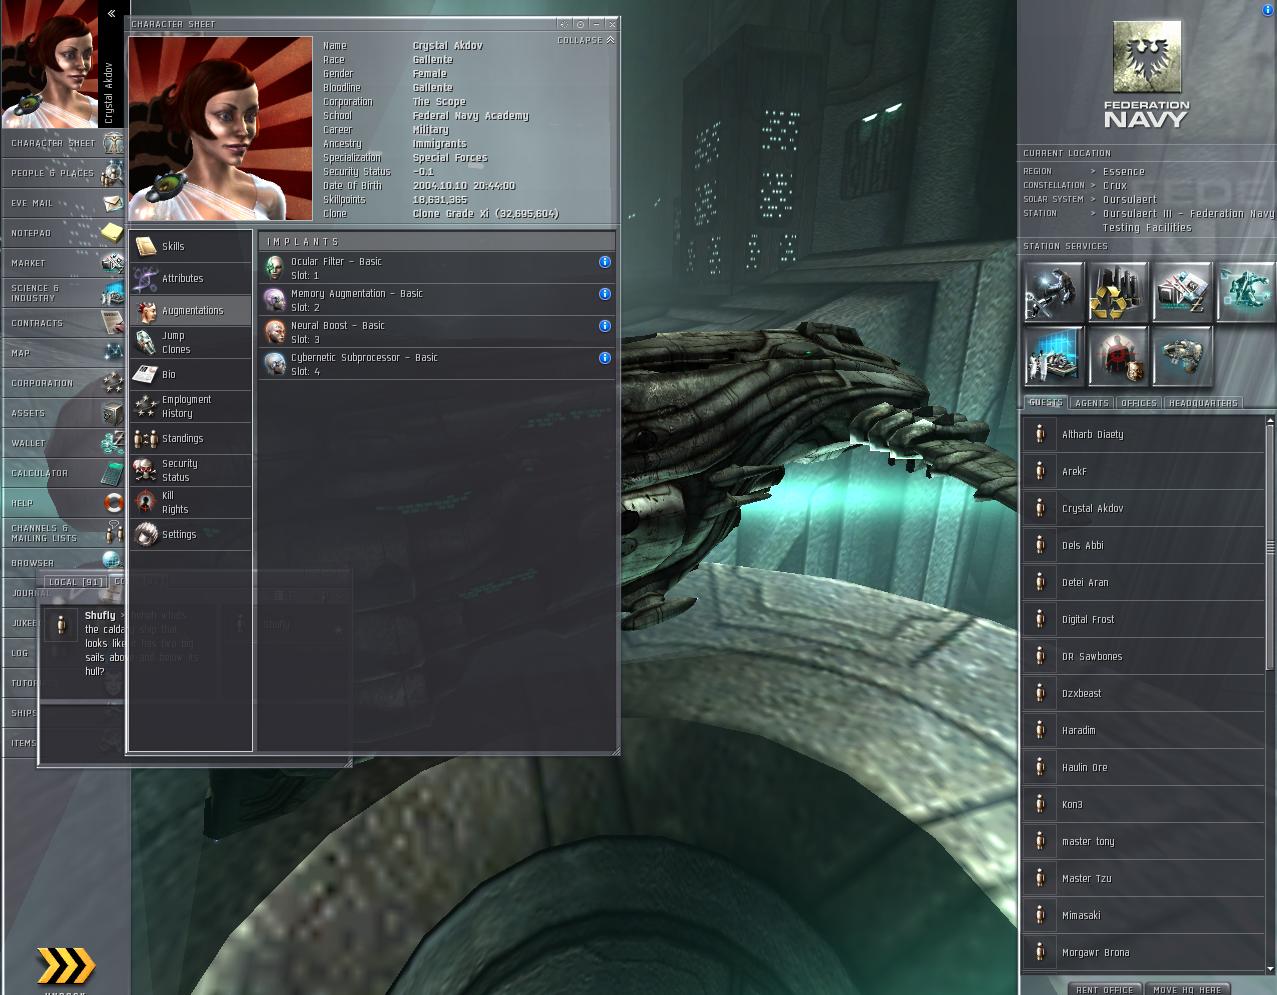
Task: Open the Bio section
Action: 190,374
